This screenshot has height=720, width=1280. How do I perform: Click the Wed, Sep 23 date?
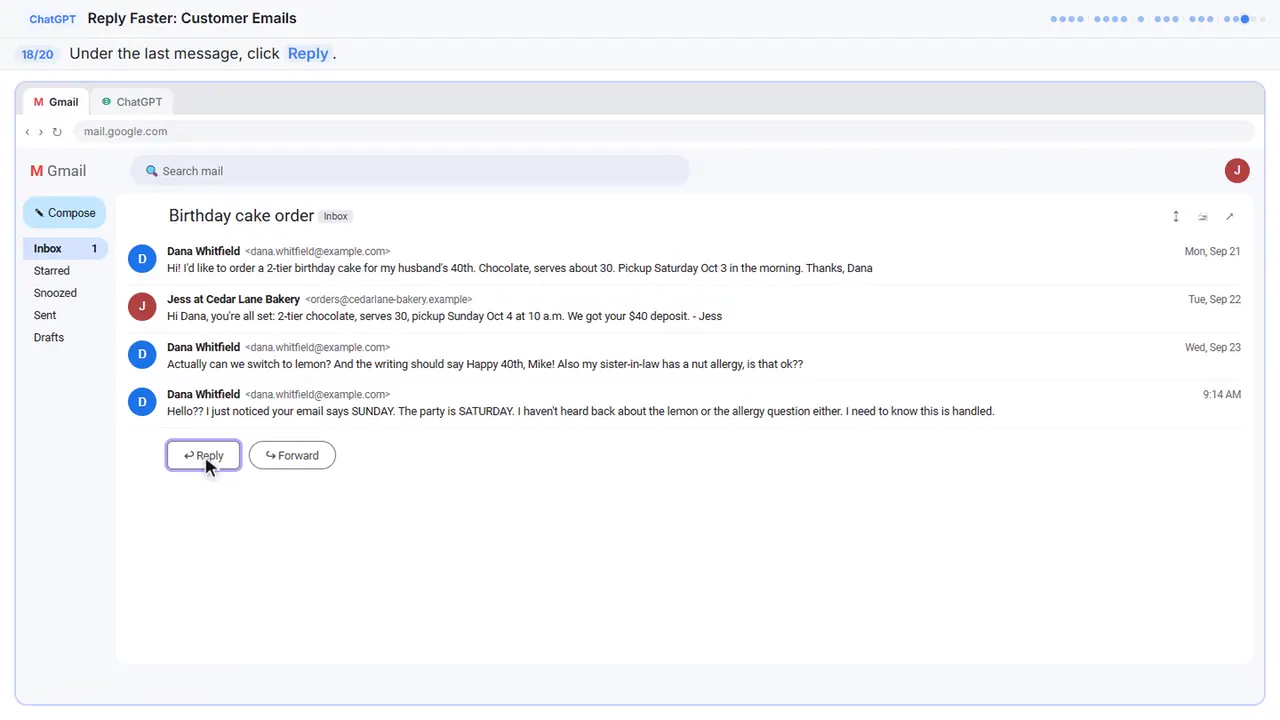[x=1212, y=348]
